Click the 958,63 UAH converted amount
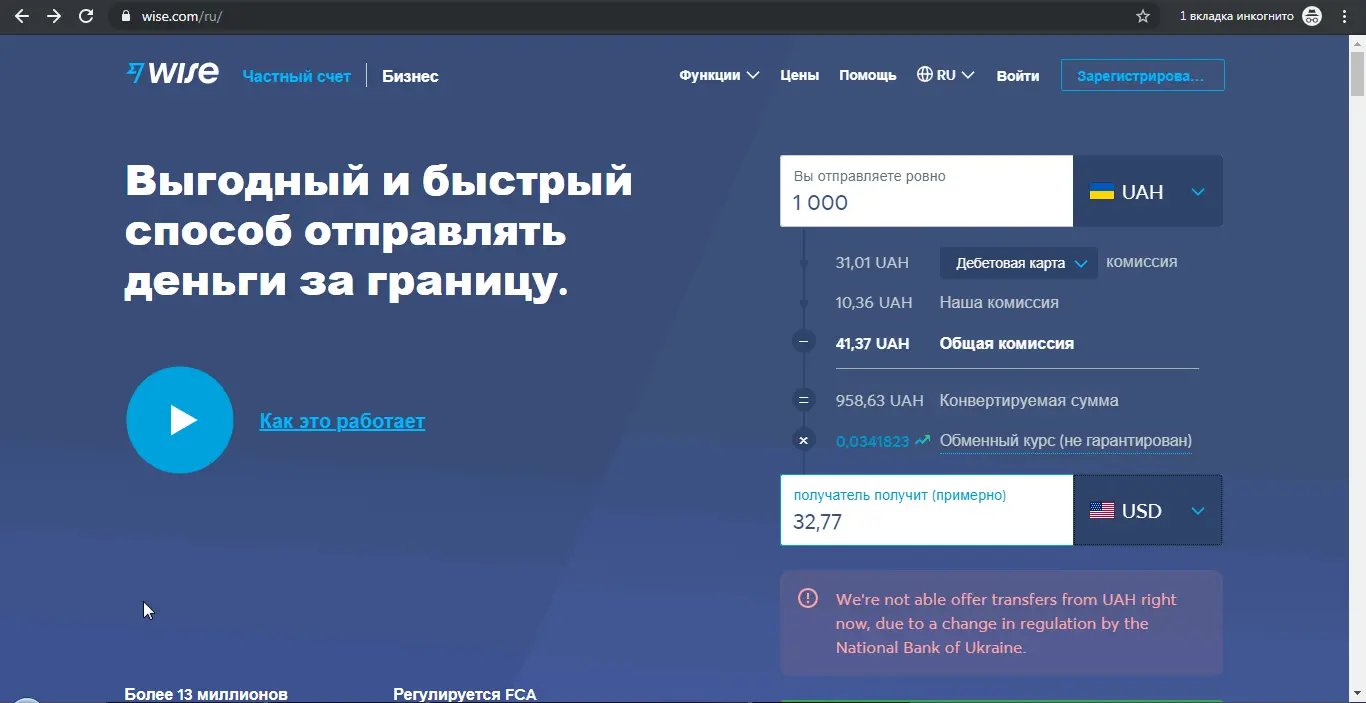This screenshot has width=1366, height=703. (x=880, y=401)
